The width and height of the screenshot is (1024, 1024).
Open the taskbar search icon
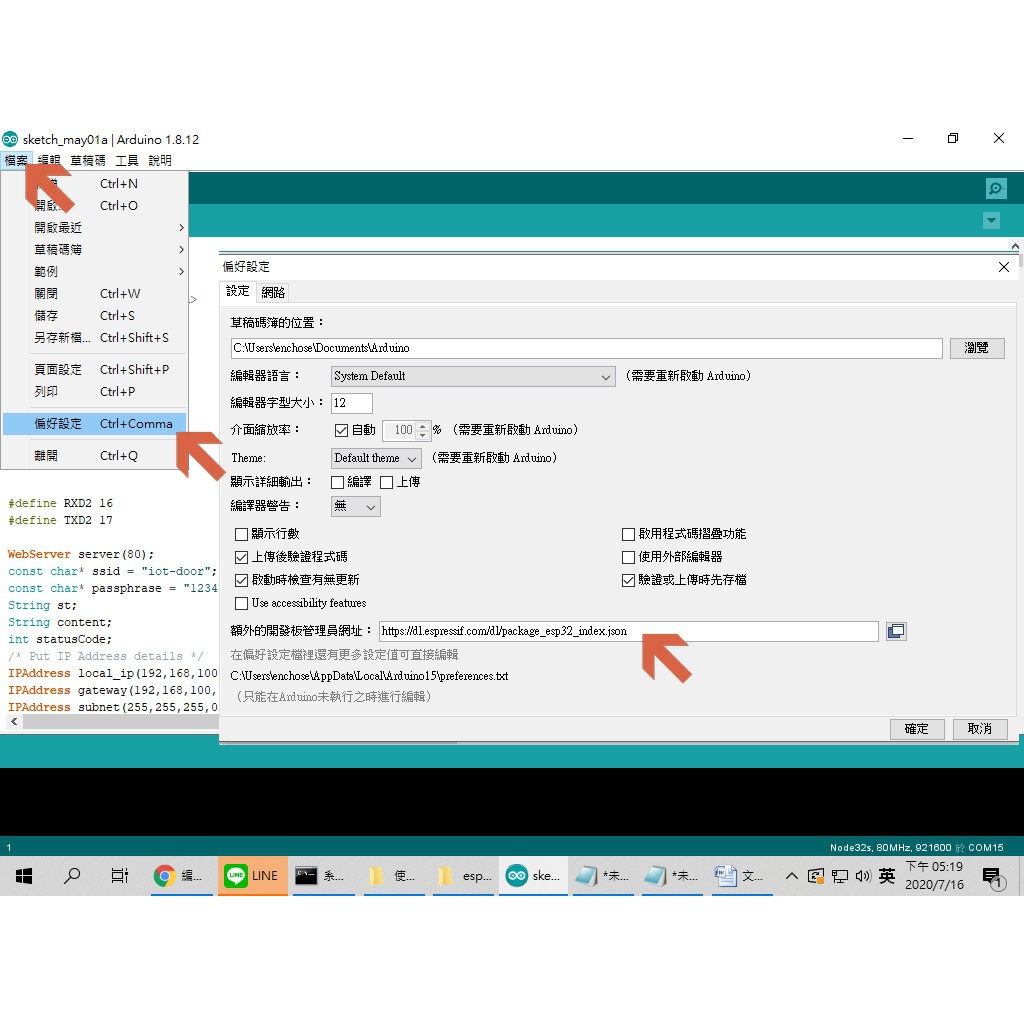(x=72, y=876)
